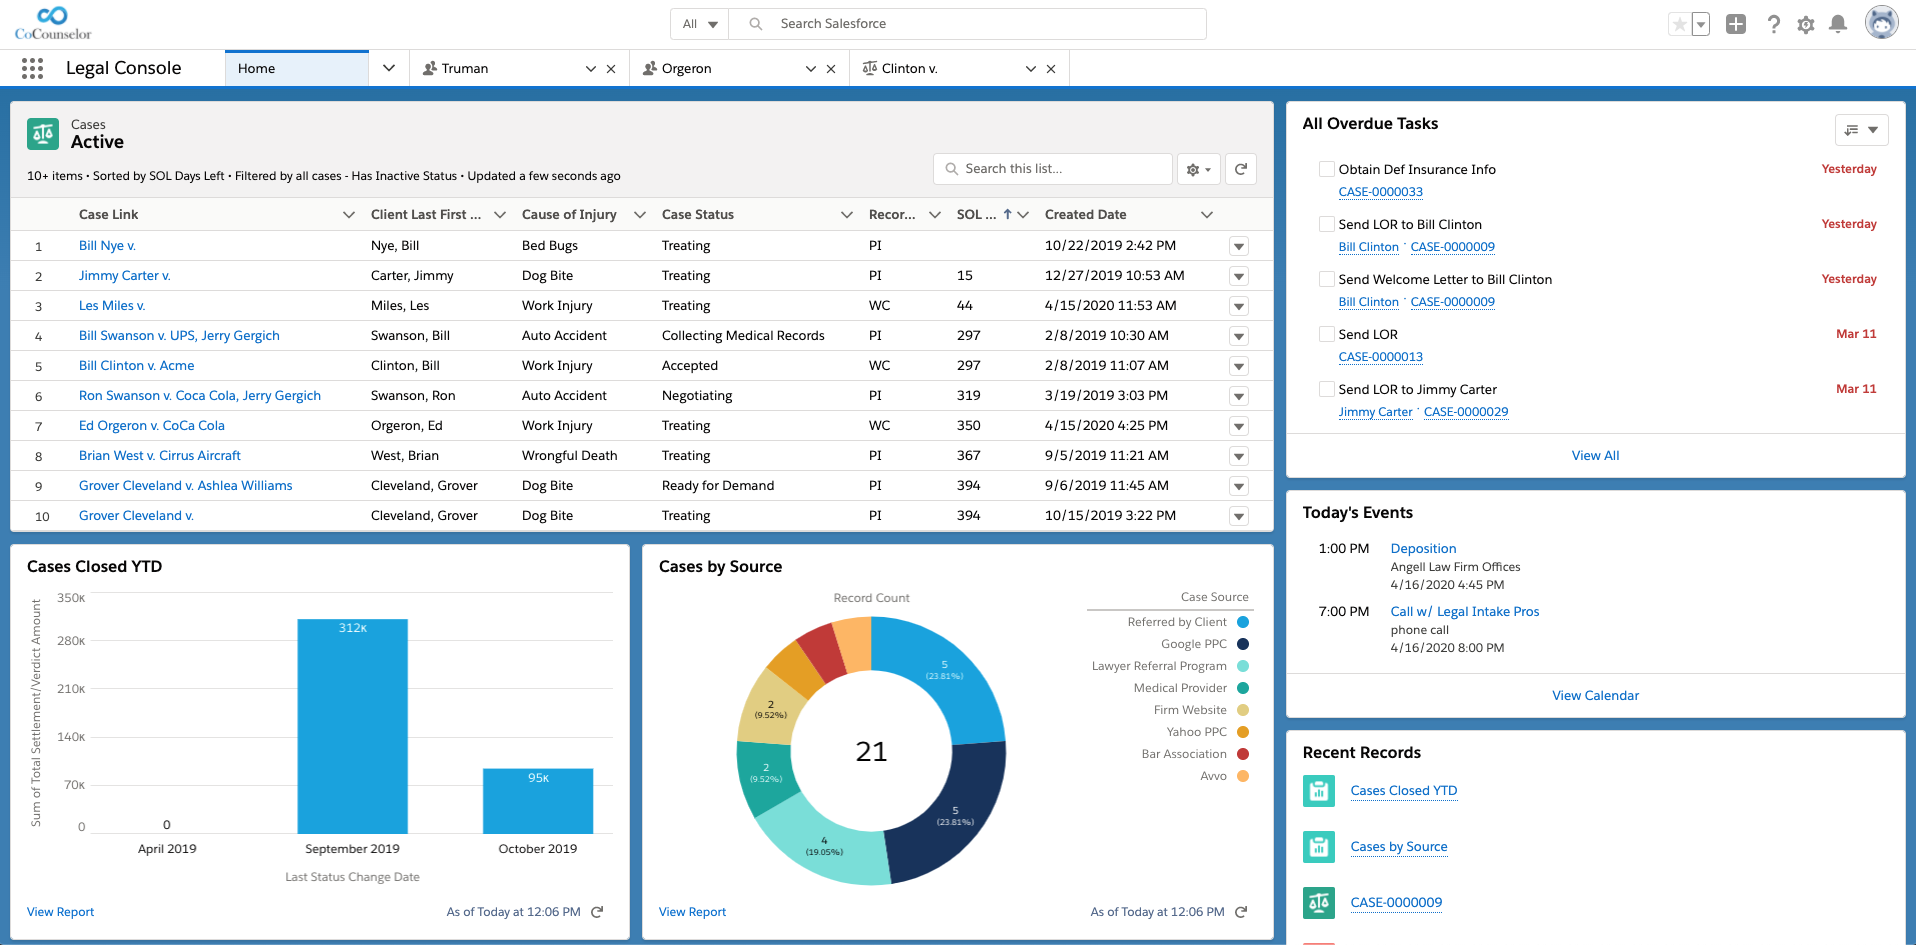Click the favorites star icon
The width and height of the screenshot is (1916, 945).
pyautogui.click(x=1679, y=24)
